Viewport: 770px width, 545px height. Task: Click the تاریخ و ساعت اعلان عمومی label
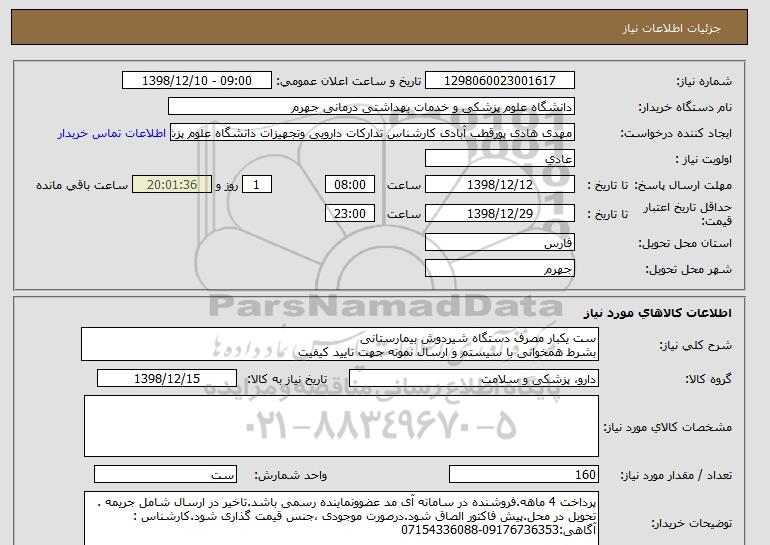(349, 82)
